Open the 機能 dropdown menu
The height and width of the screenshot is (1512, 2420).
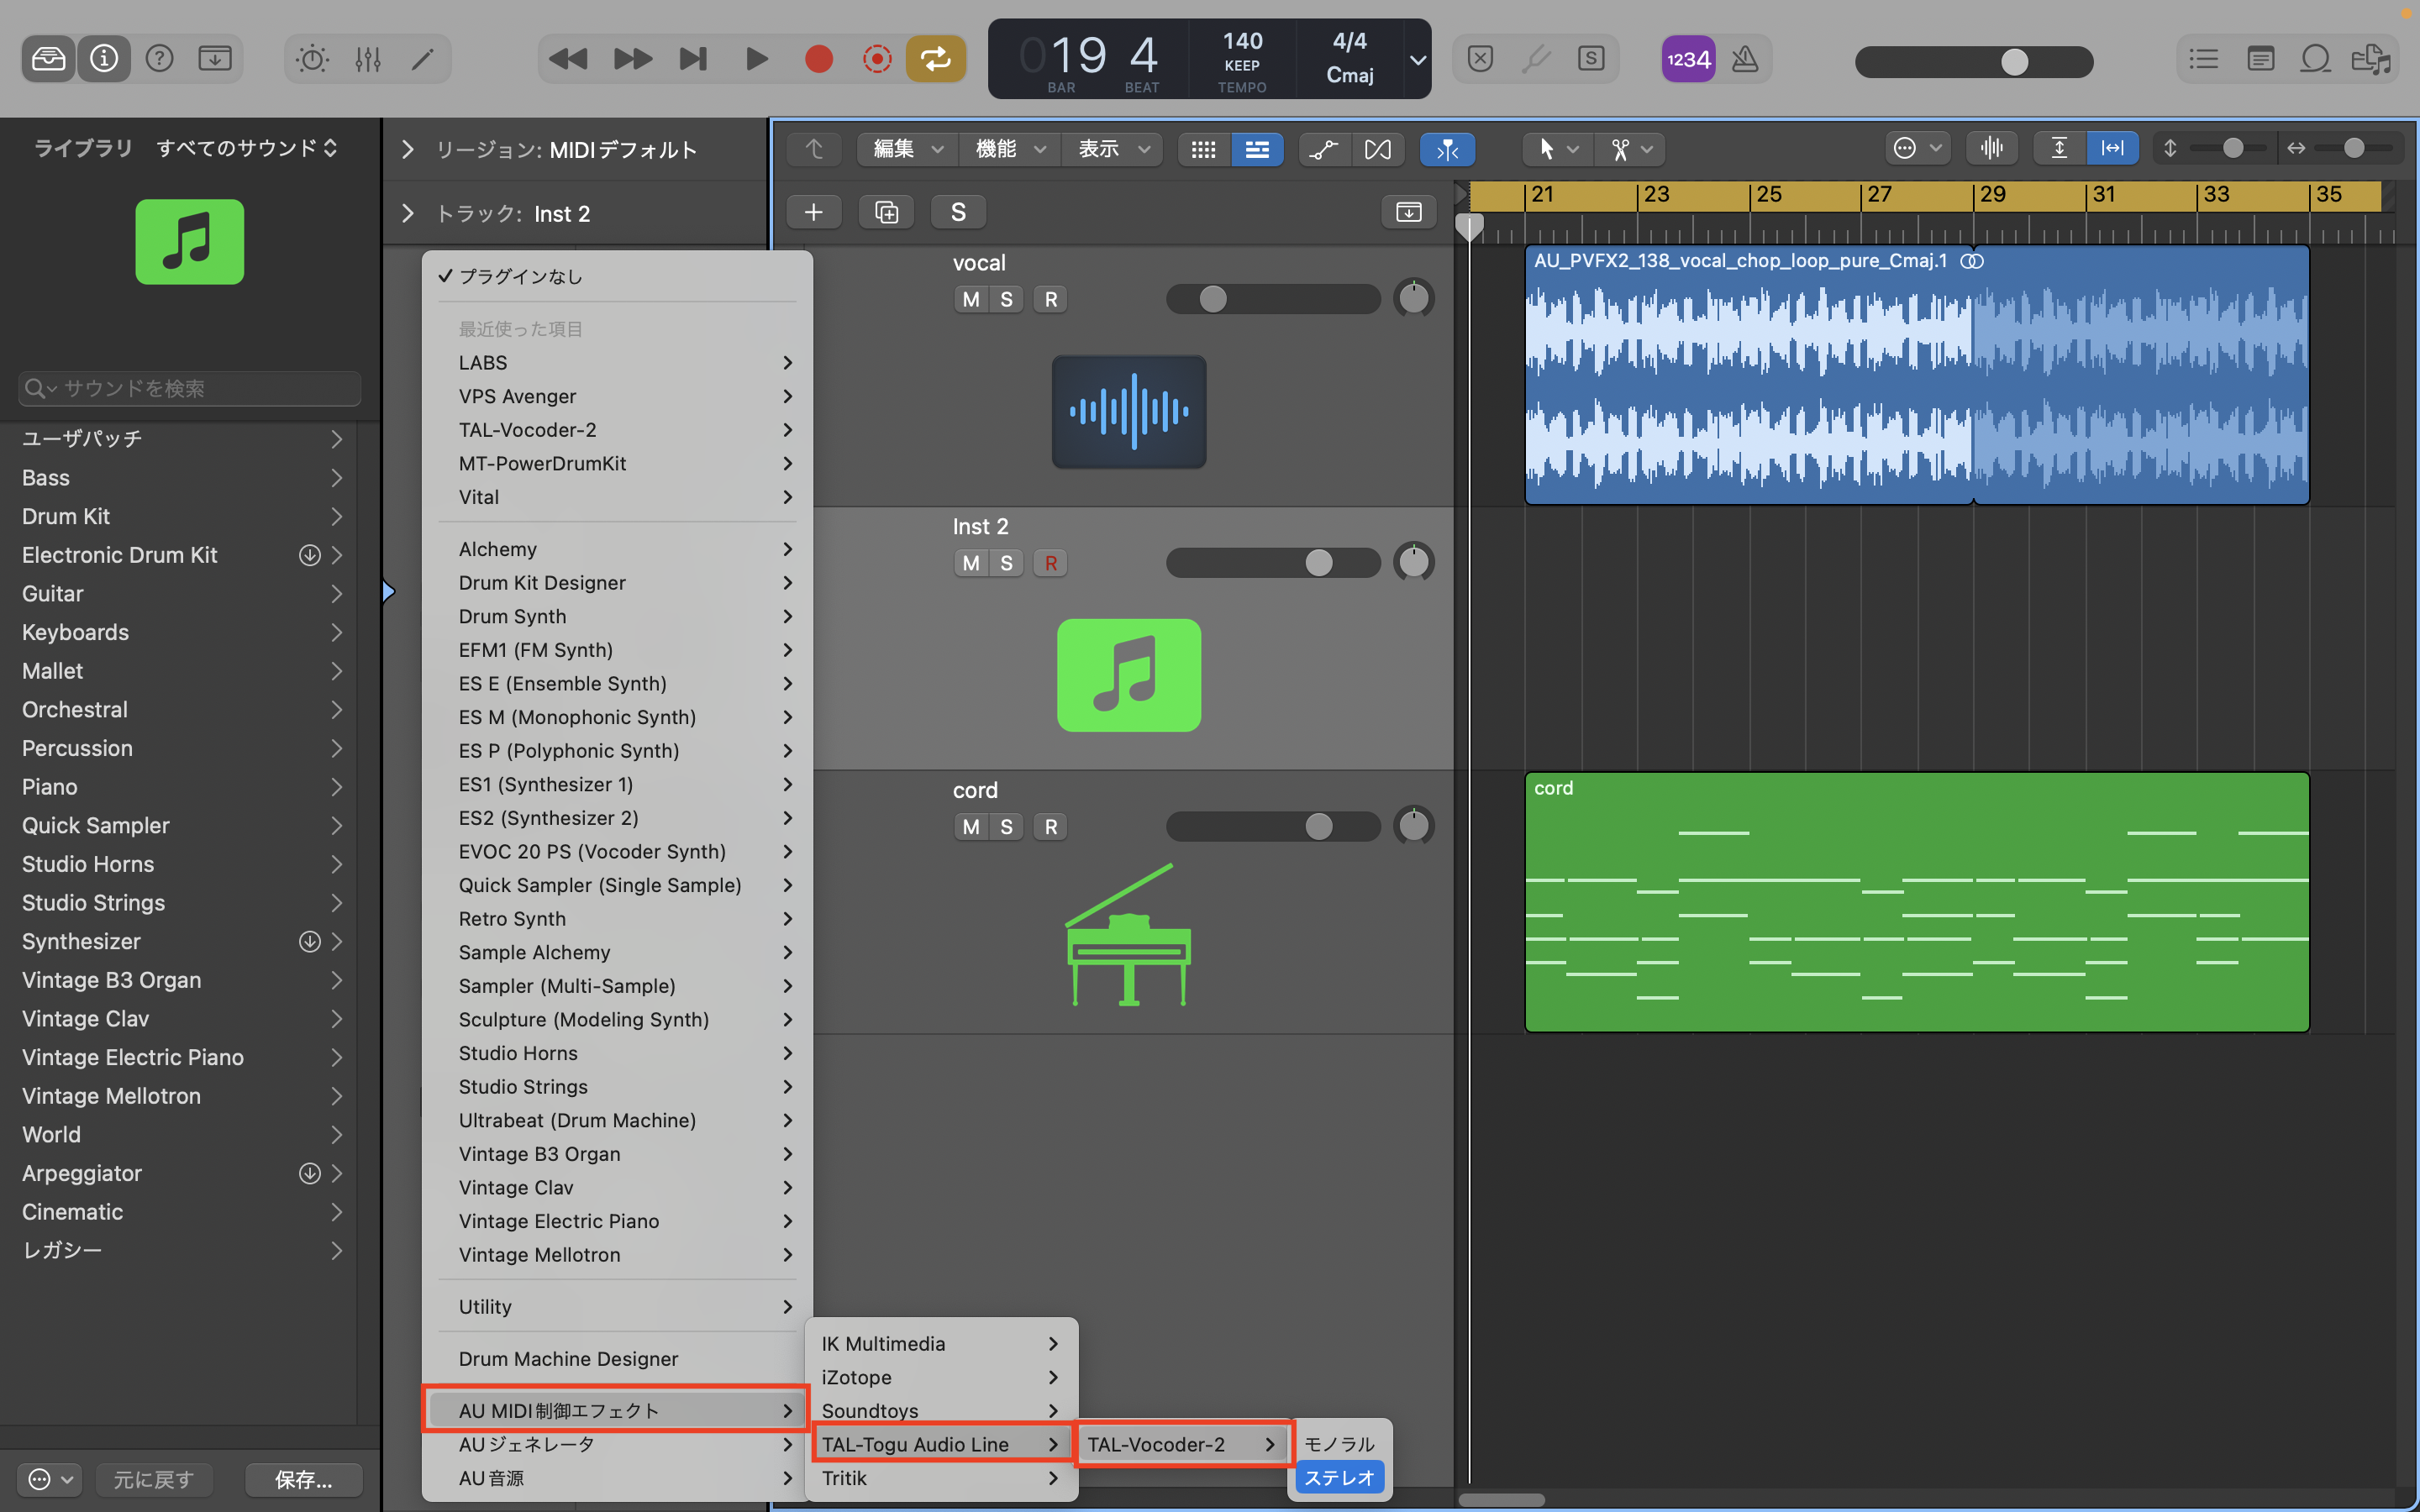pyautogui.click(x=1010, y=149)
